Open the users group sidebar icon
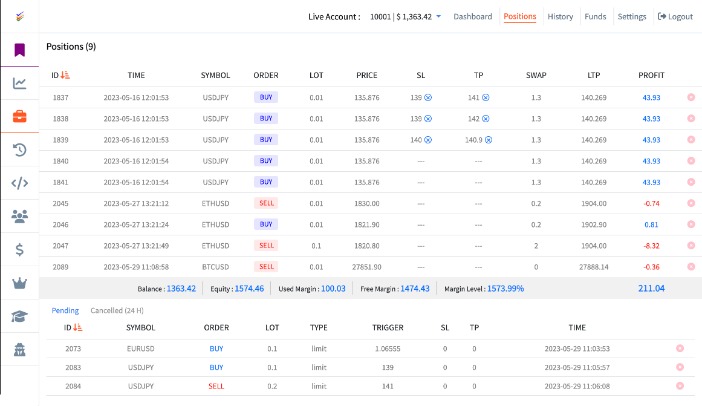Screen dimensions: 702x406 20,216
